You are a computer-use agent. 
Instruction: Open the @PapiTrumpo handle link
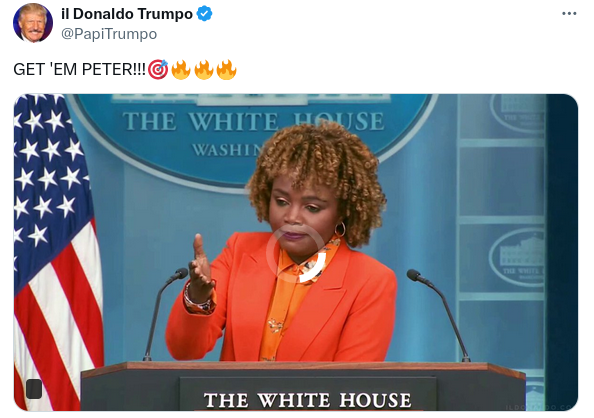coord(109,34)
